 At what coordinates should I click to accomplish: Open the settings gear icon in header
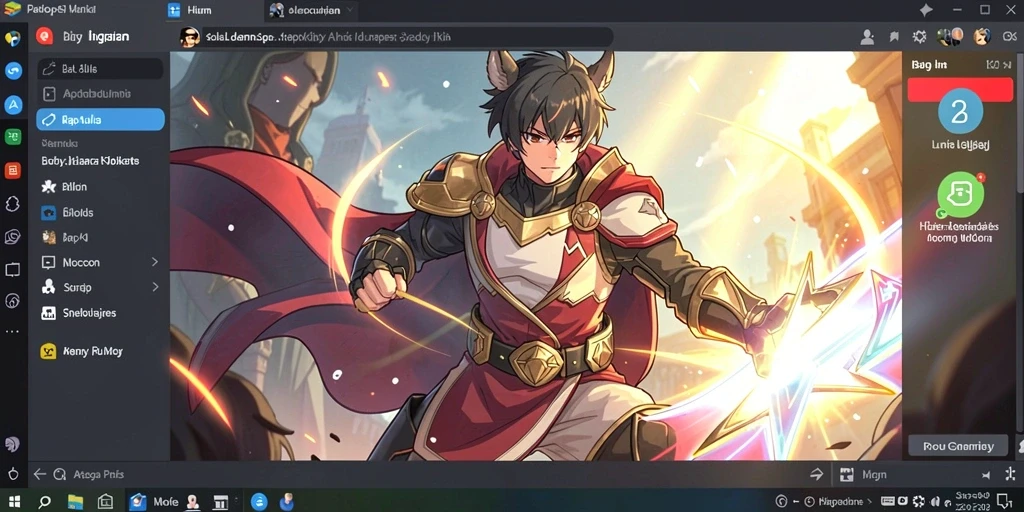point(920,37)
